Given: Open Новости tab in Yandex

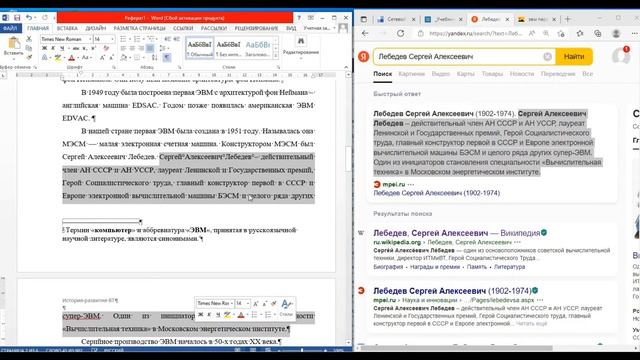Looking at the screenshot, I should [x=522, y=74].
